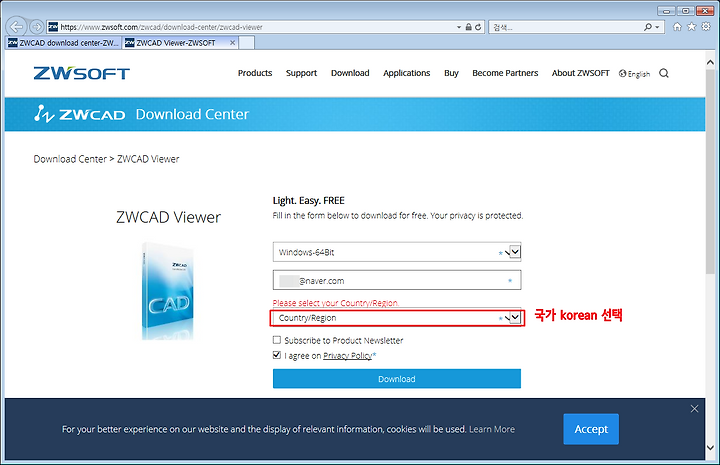This screenshot has height=465, width=720.
Task: Click the ZWCAD Viewer box image
Action: (x=168, y=291)
